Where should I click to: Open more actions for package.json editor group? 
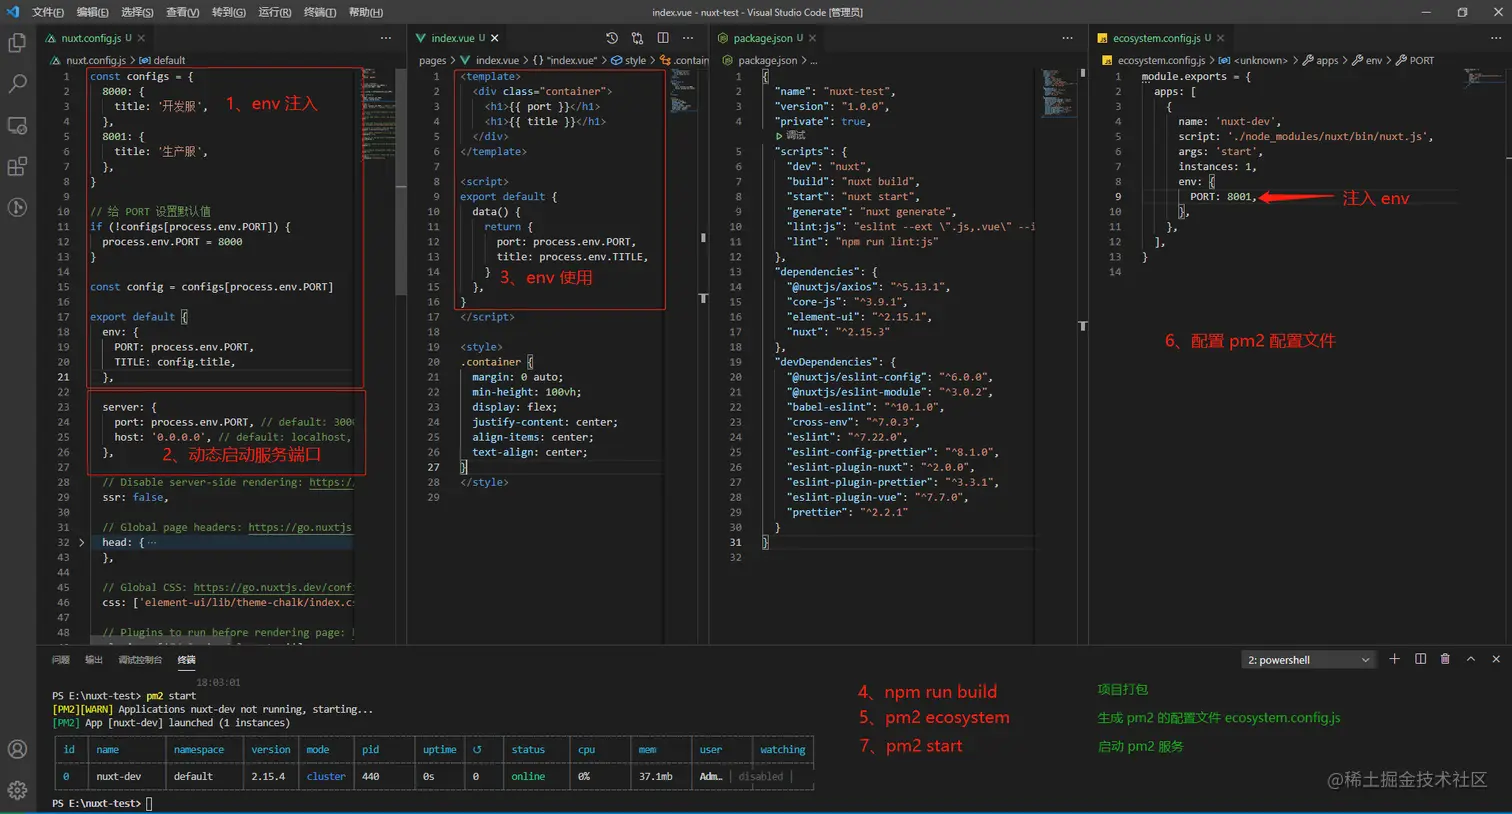coord(1067,38)
